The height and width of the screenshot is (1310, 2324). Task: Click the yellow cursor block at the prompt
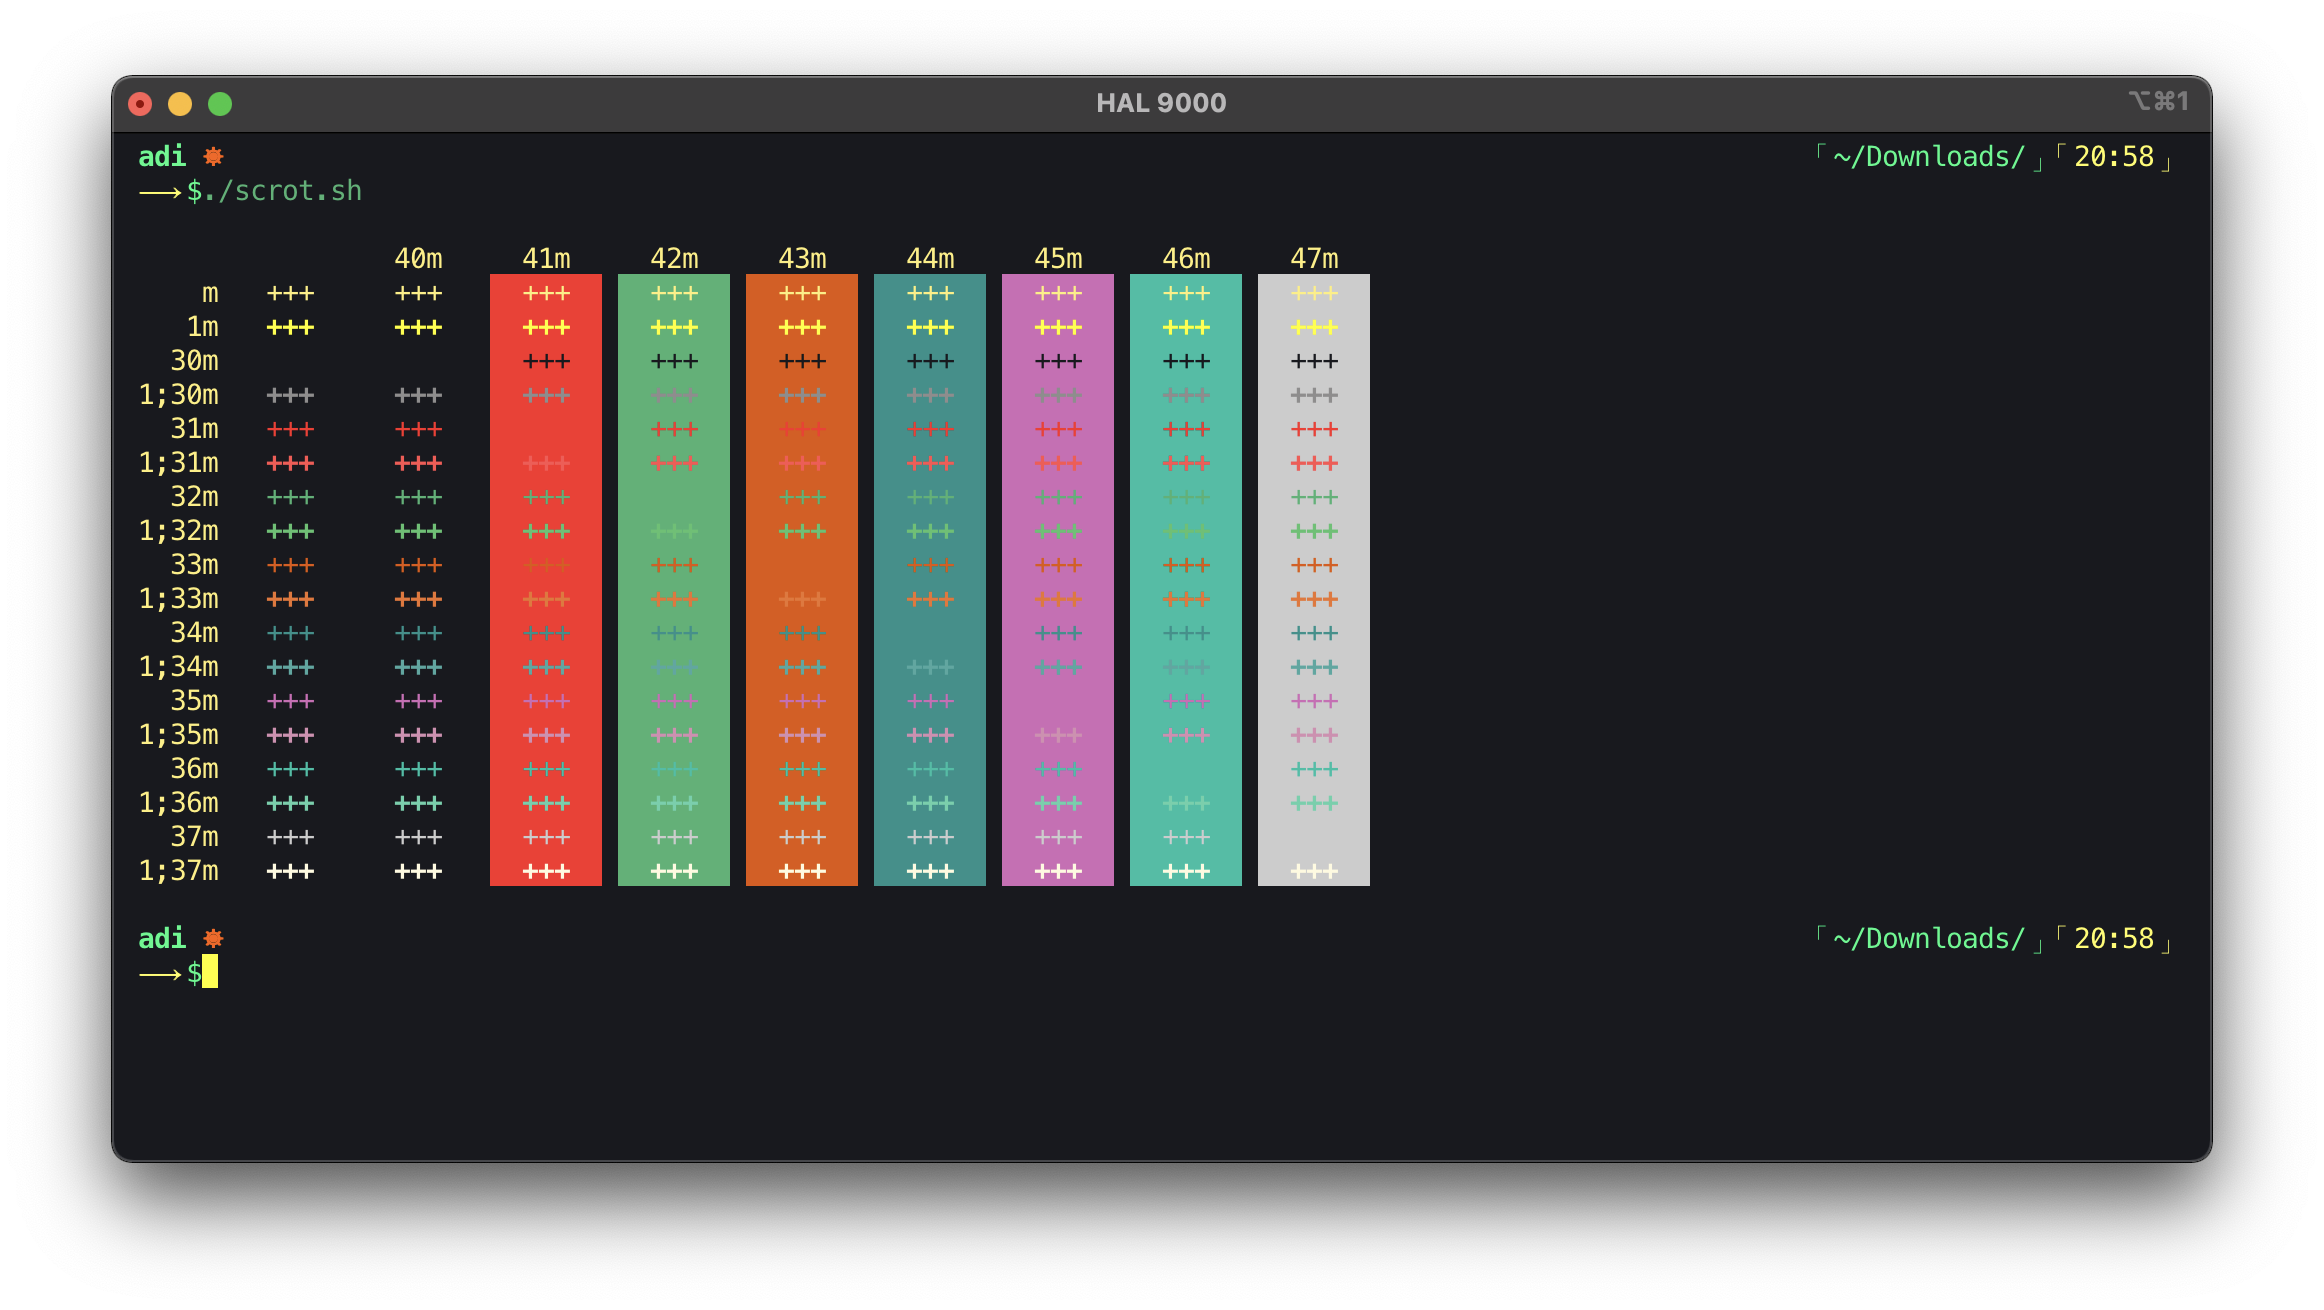click(x=210, y=972)
